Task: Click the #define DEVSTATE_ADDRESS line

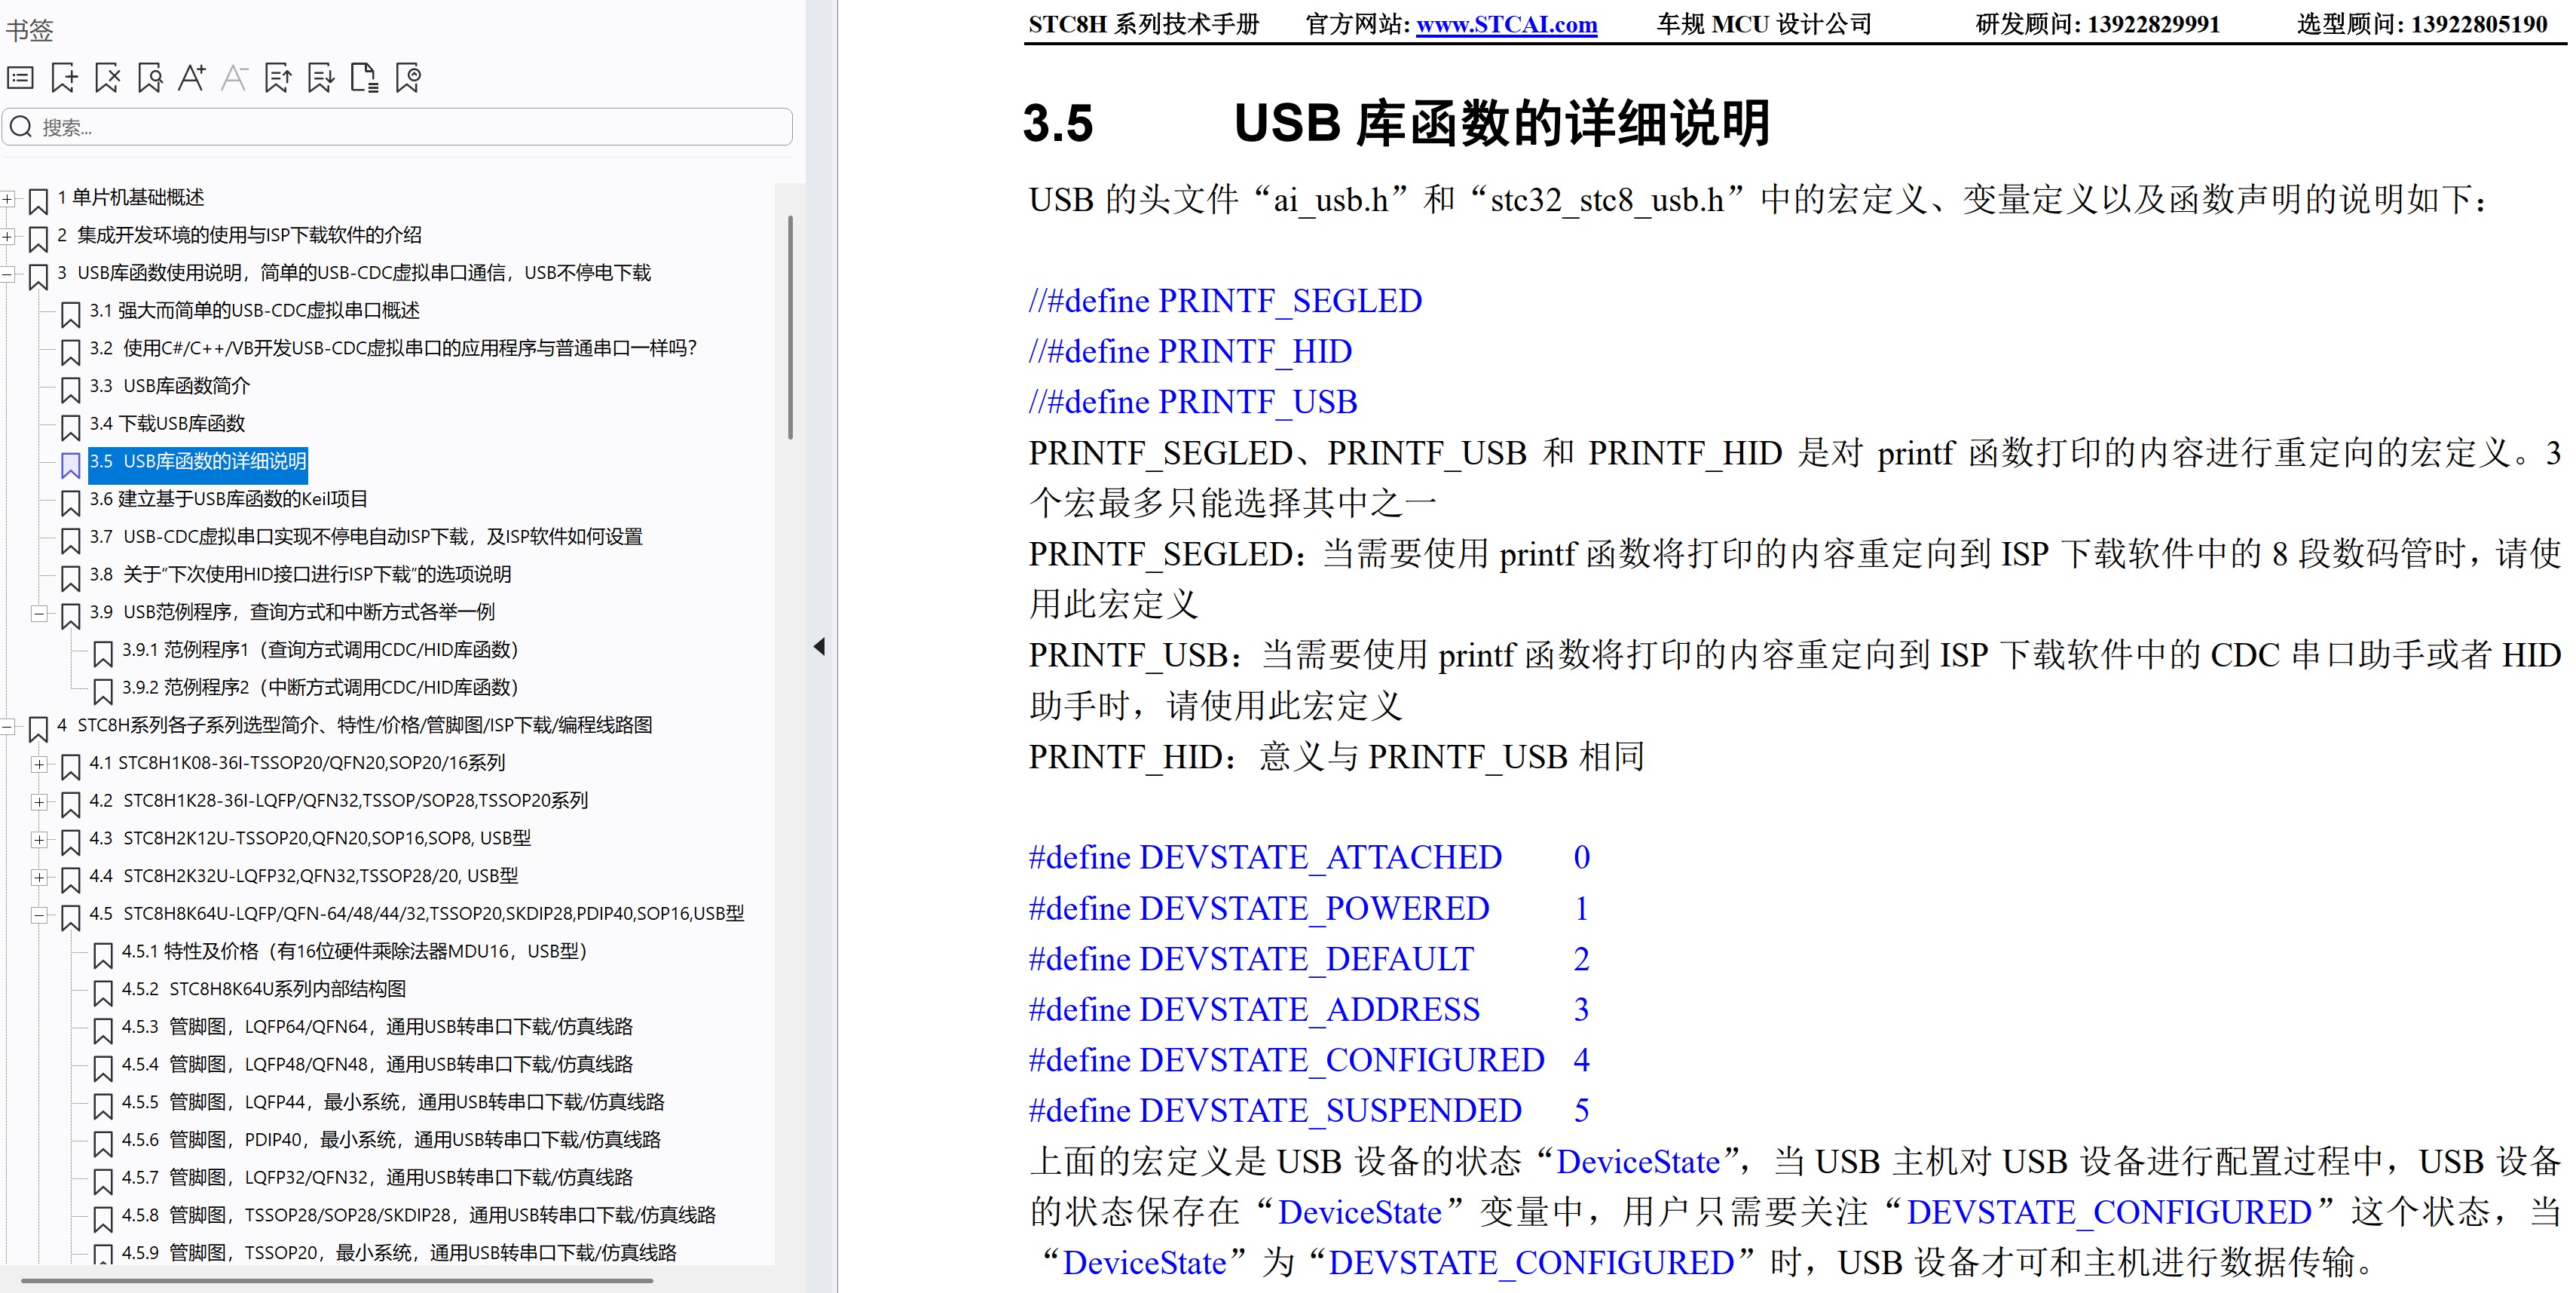Action: tap(1309, 1010)
